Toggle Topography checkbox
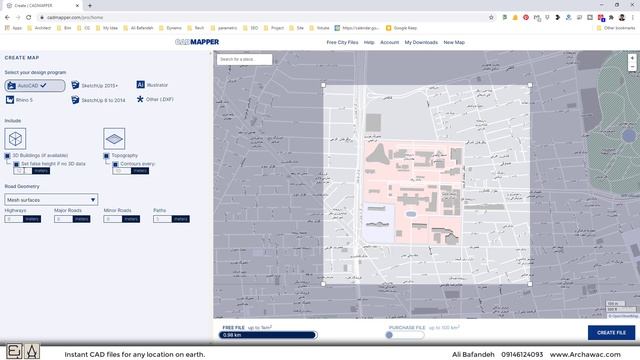The image size is (640, 360). click(106, 156)
